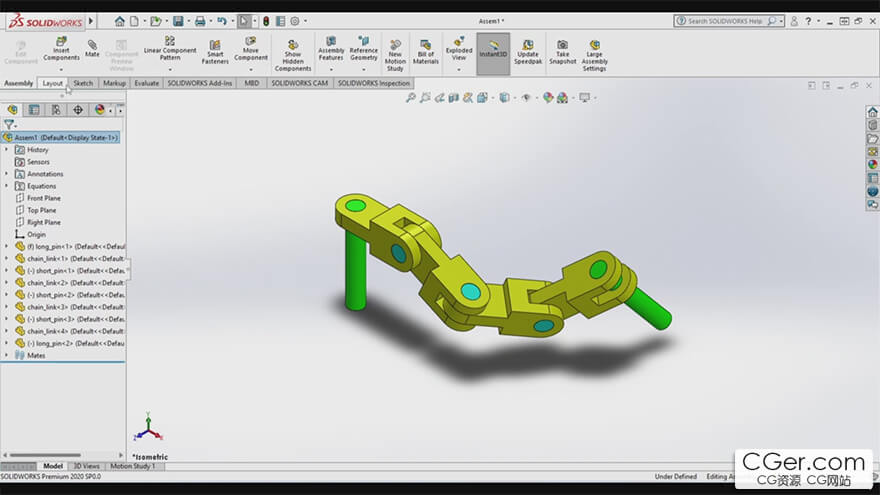Open DisplayManager color ball tab
Viewport: 880px width, 495px height.
tap(100, 109)
